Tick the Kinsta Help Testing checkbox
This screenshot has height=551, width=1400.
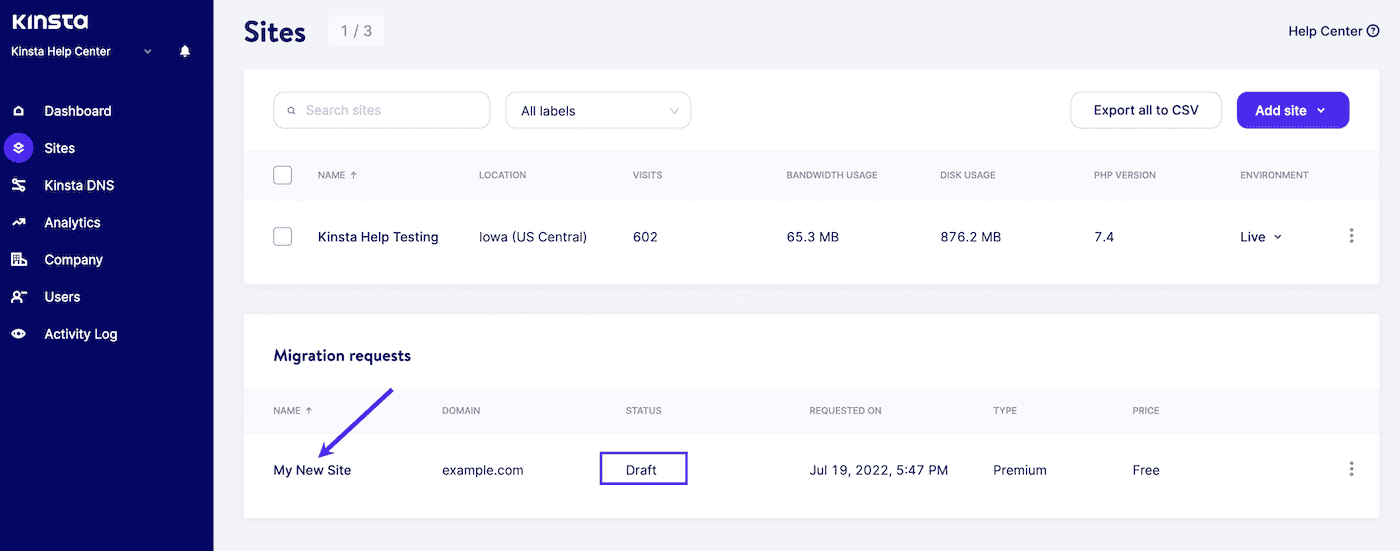(x=283, y=236)
